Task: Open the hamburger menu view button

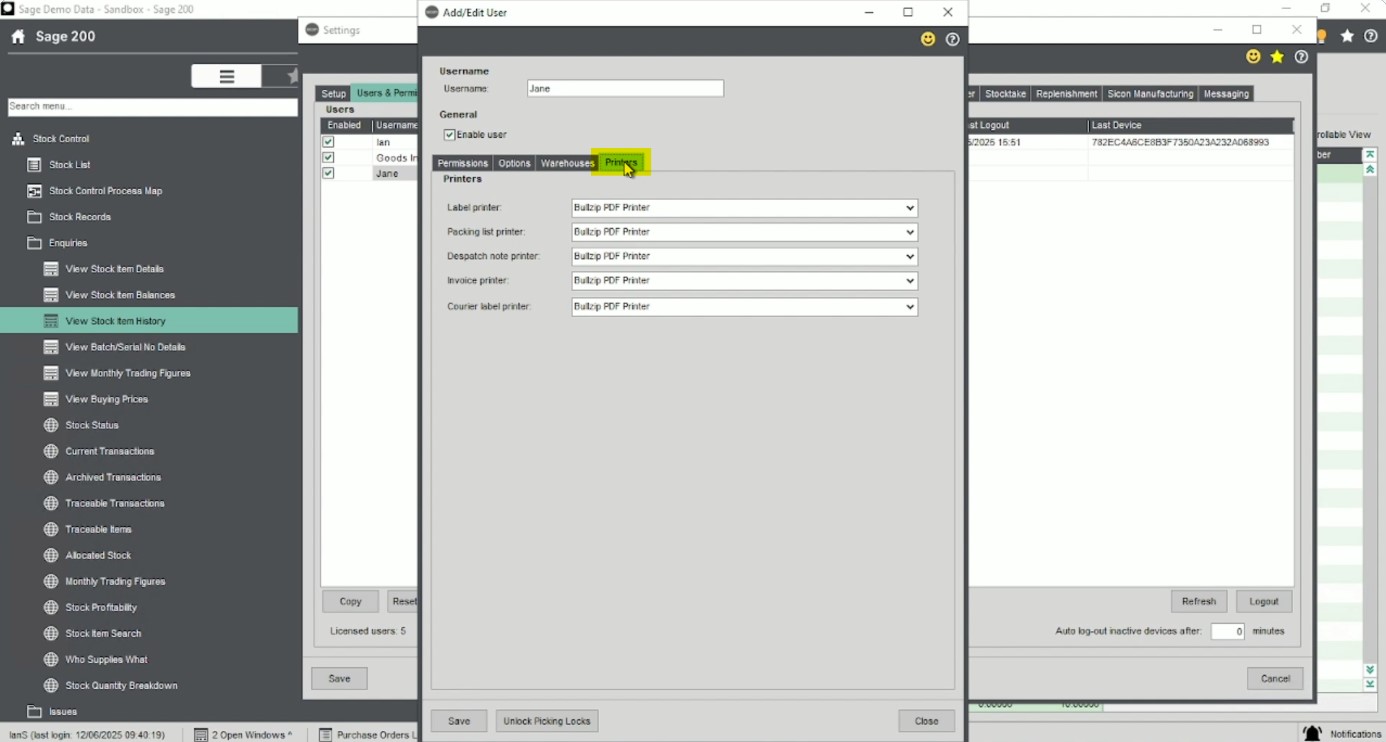Action: click(x=227, y=76)
